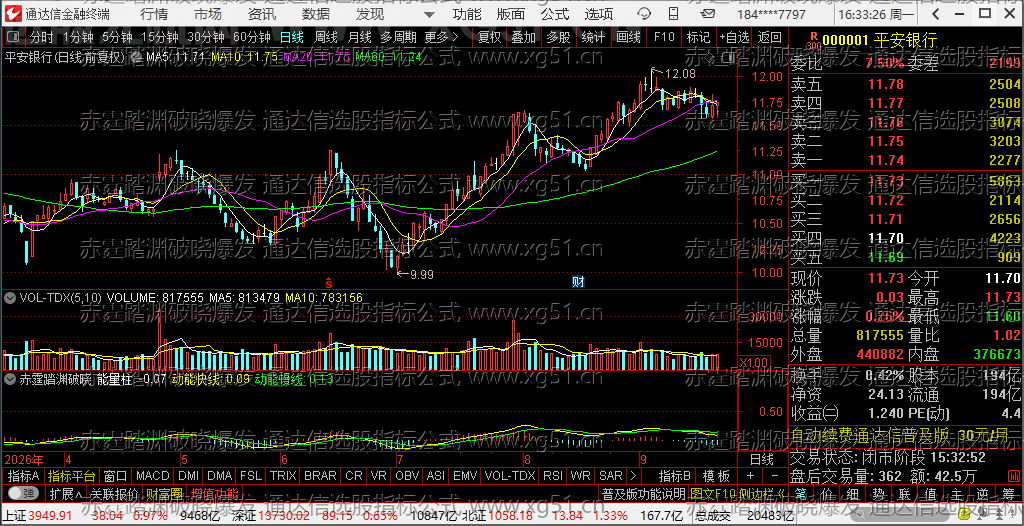Open the 行情 menu

(x=153, y=14)
